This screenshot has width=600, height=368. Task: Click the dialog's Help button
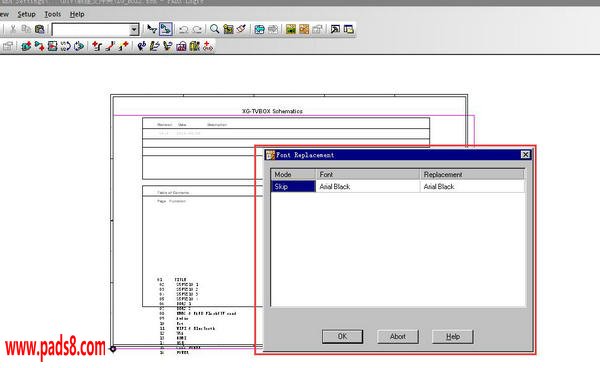click(453, 336)
